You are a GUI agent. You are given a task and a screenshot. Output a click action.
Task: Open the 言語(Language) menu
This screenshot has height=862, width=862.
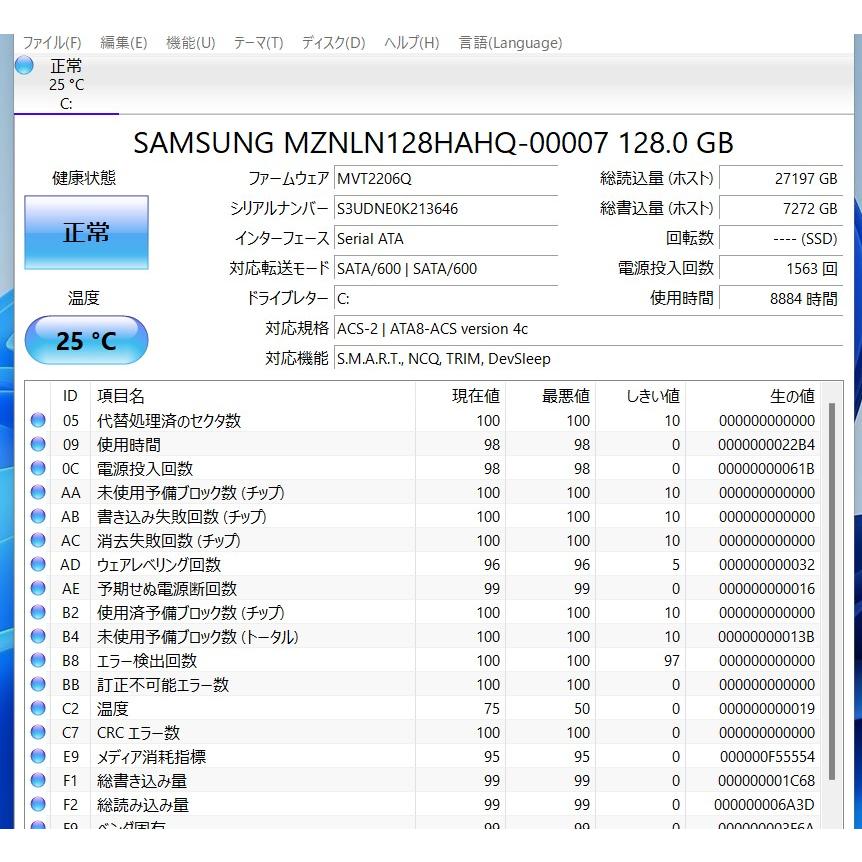coord(510,43)
